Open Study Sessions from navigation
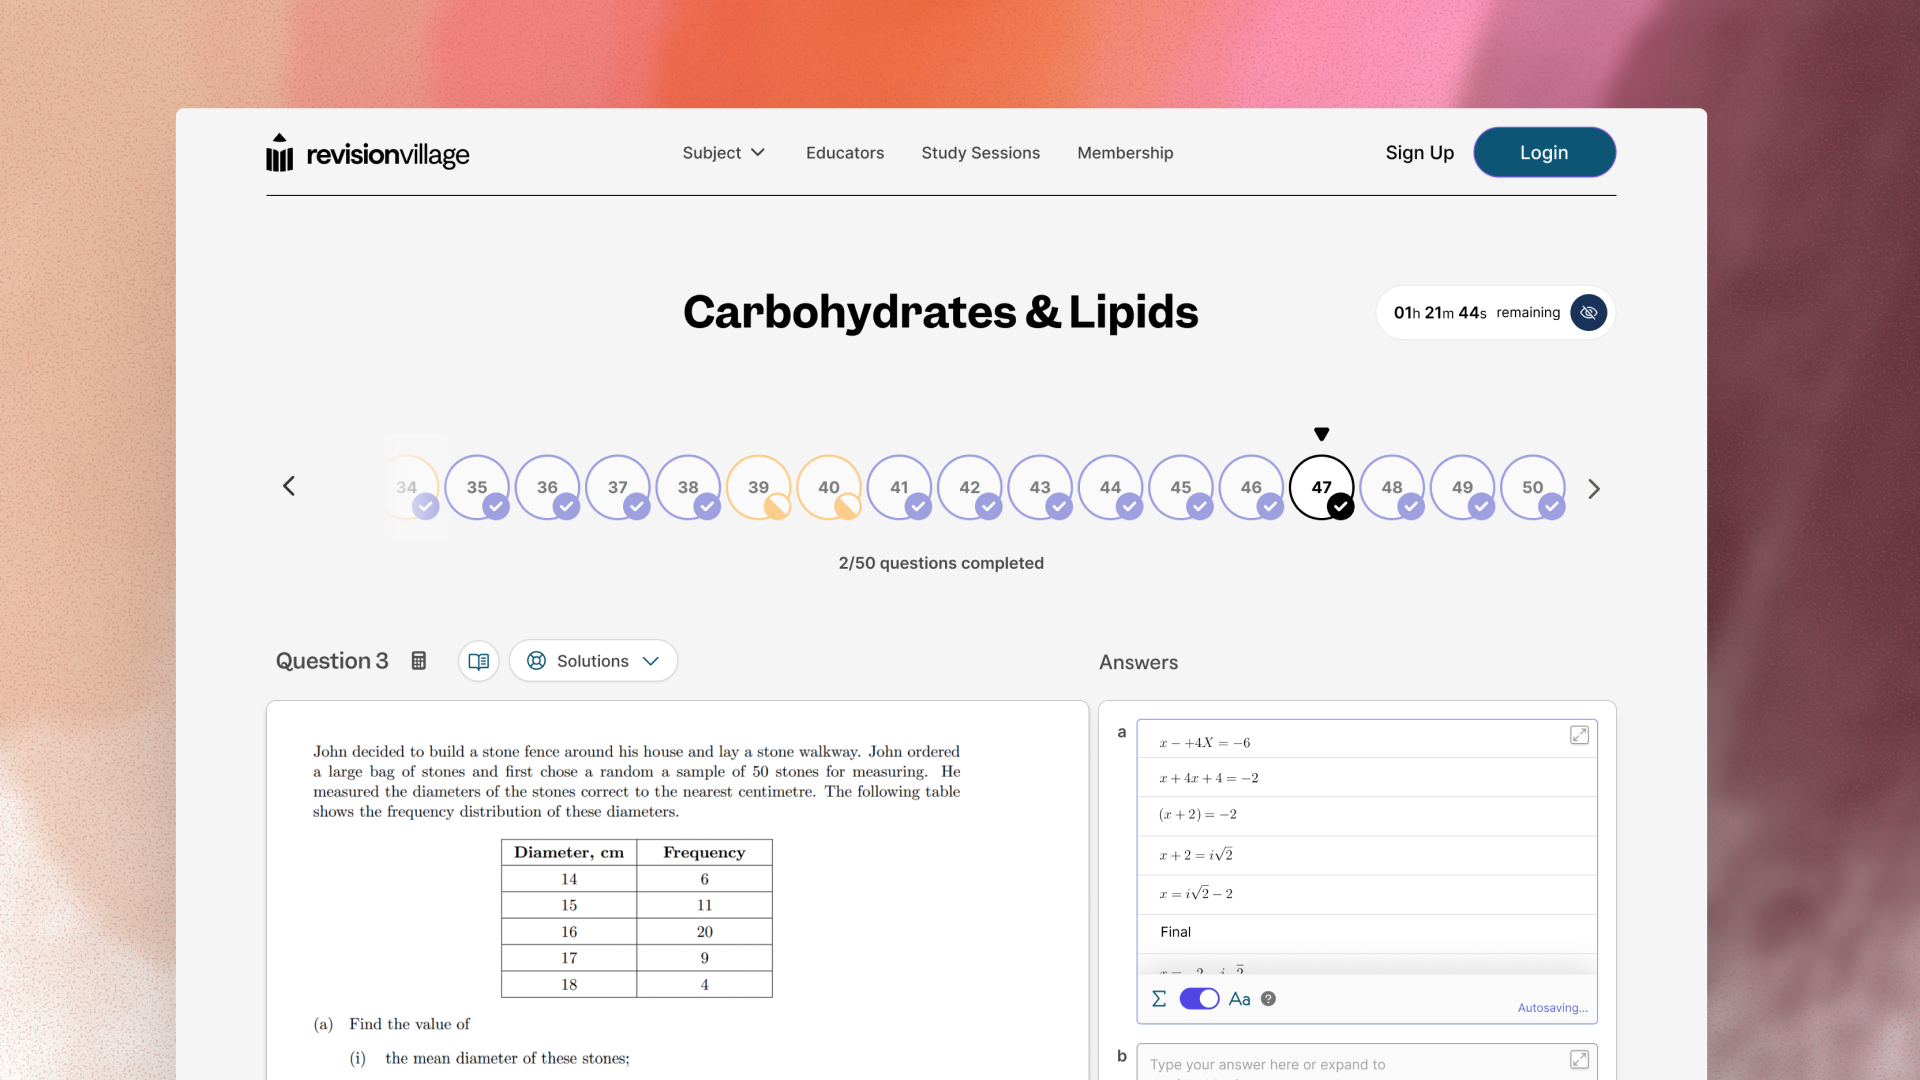The height and width of the screenshot is (1080, 1920). (x=980, y=153)
